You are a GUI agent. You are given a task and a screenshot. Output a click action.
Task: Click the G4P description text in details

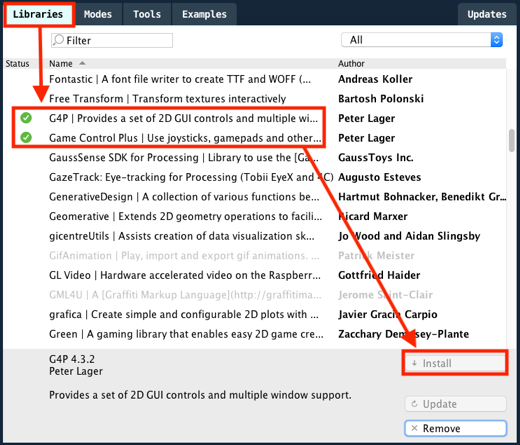pyautogui.click(x=200, y=395)
